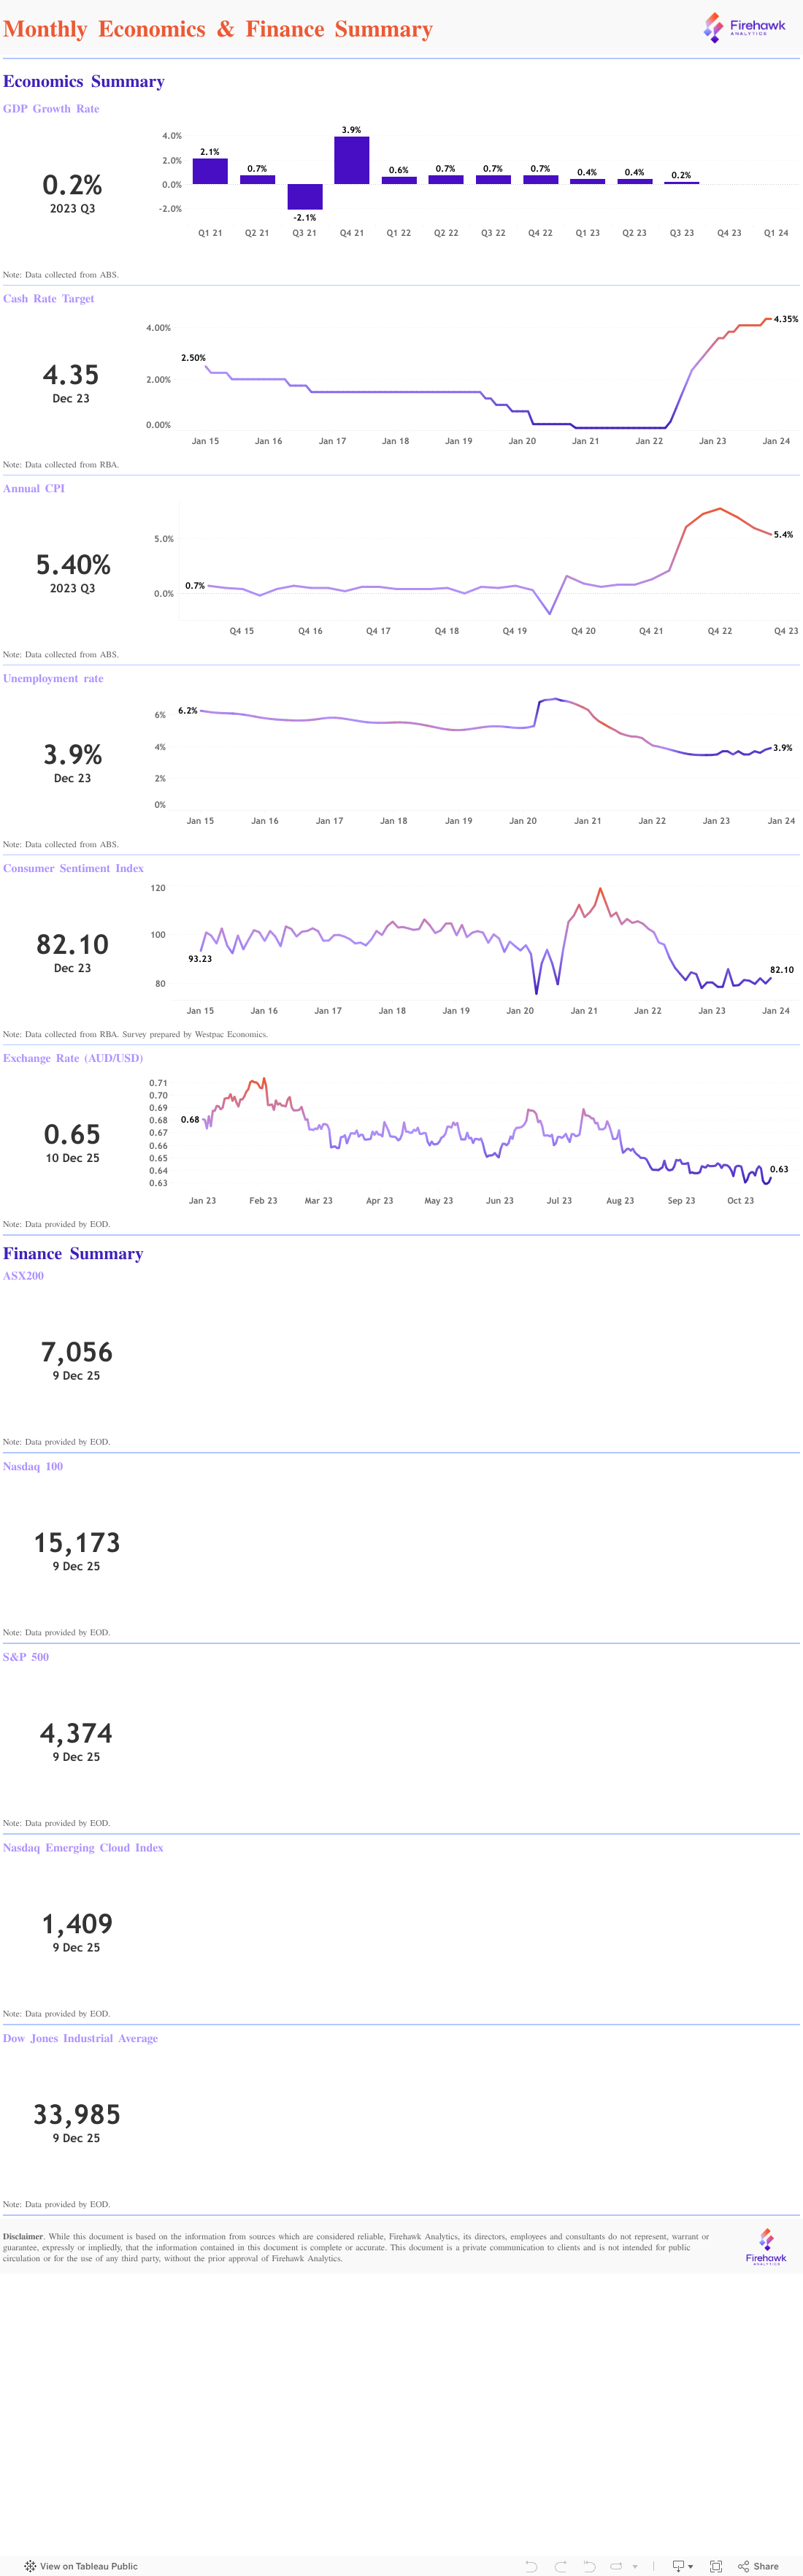Image resolution: width=803 pixels, height=2576 pixels.
Task: Select the Q4 21 GDP bar showing 3.9%
Action: tap(351, 160)
